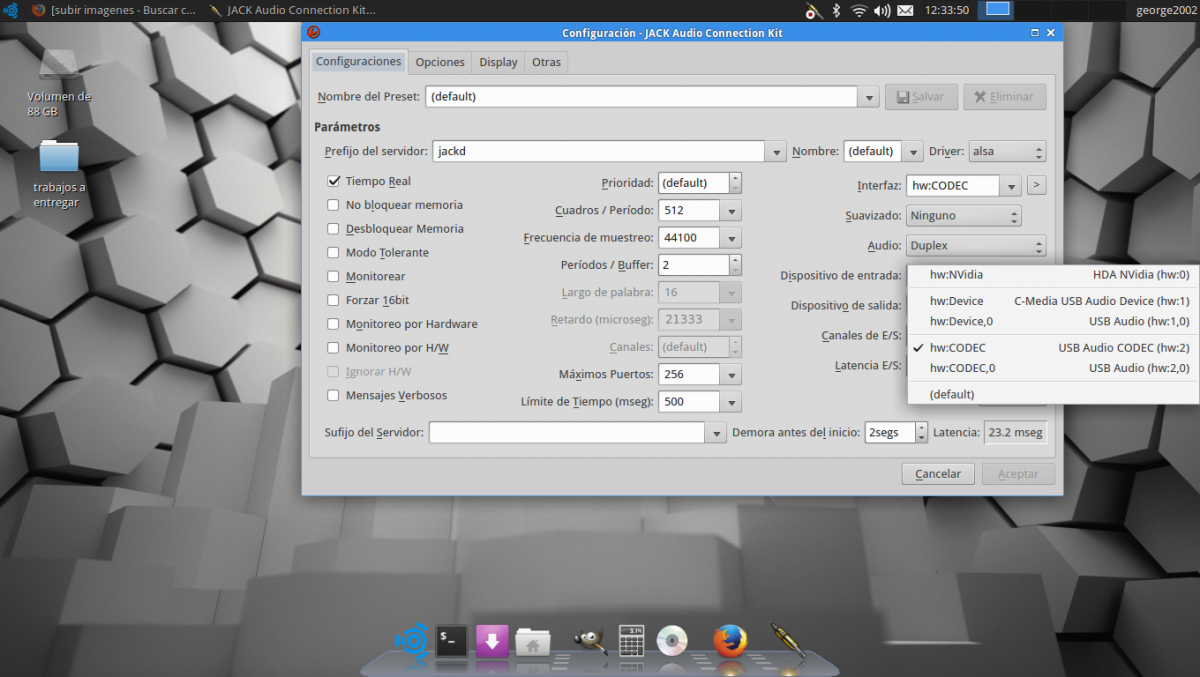
Task: Switch to the Opciones tab
Action: [x=440, y=62]
